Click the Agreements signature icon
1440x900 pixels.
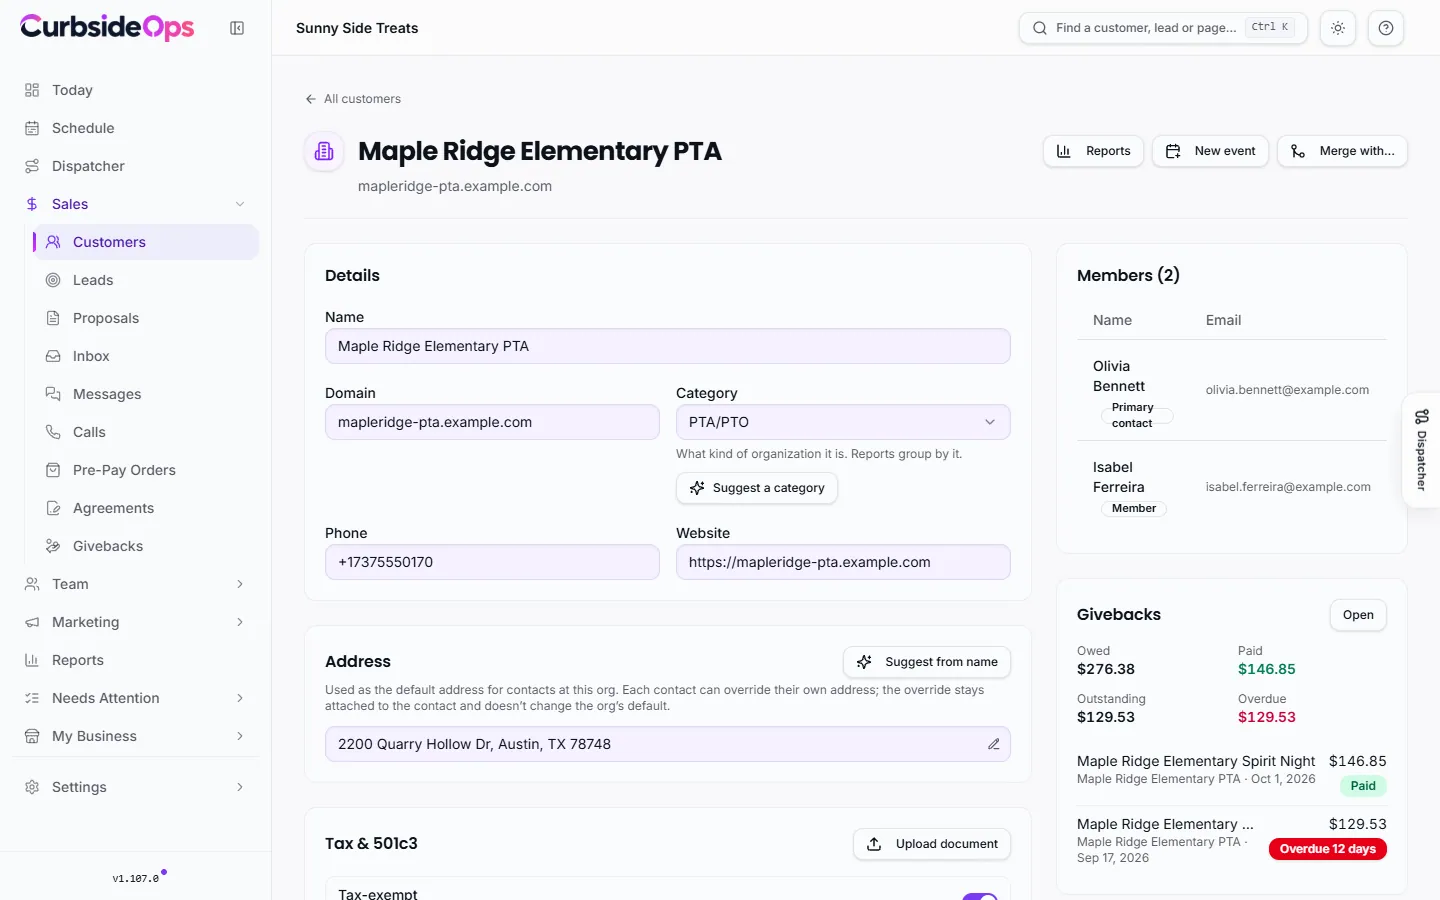point(53,508)
